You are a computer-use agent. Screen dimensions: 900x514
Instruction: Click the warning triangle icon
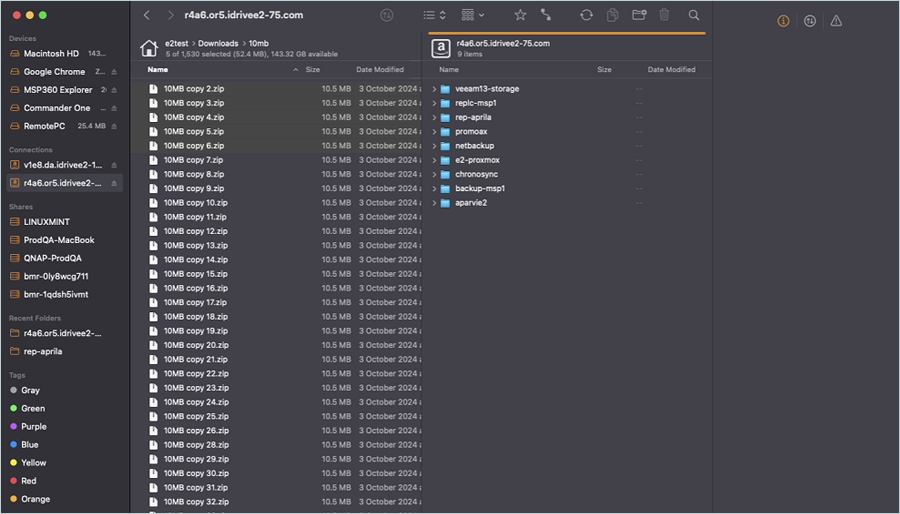[836, 21]
